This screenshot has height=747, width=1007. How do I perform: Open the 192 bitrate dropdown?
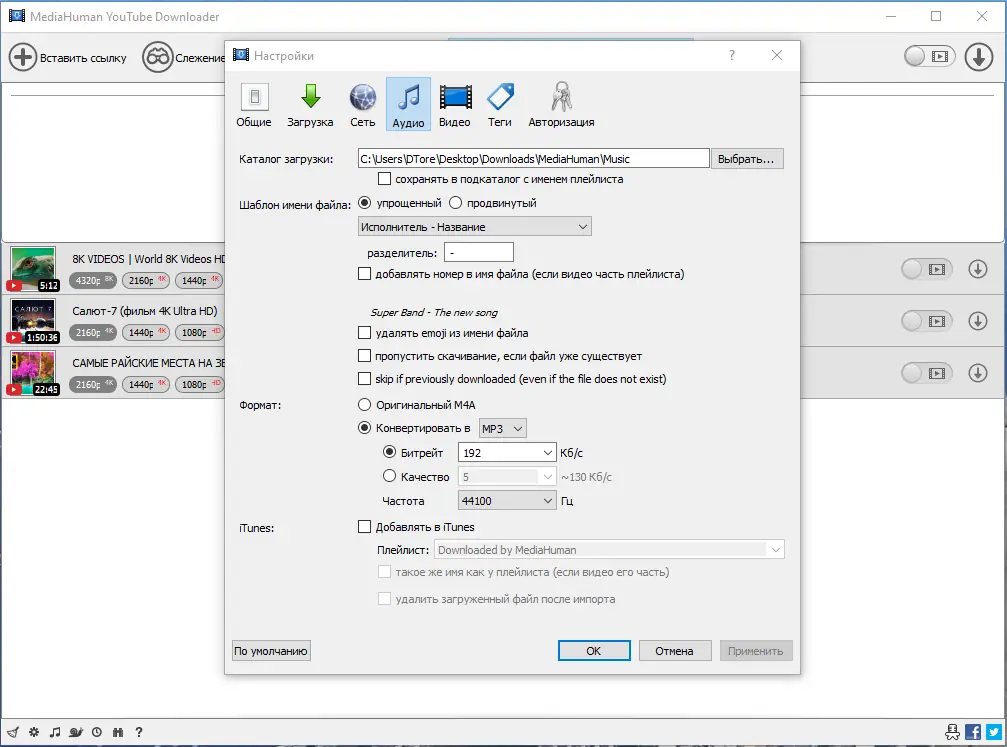coord(507,453)
